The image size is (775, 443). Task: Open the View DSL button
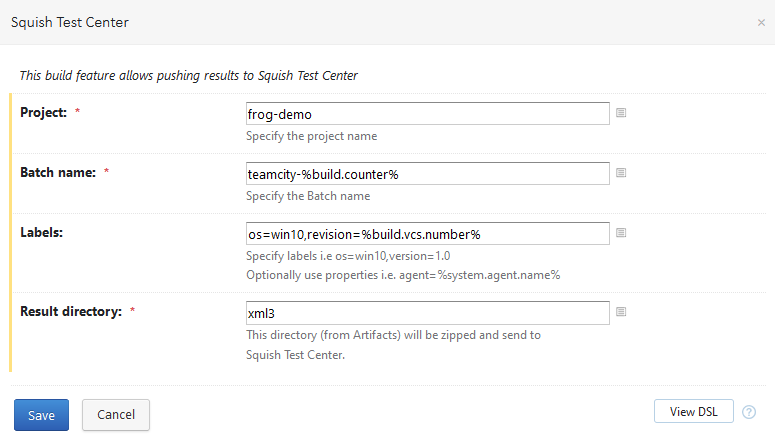(x=693, y=412)
